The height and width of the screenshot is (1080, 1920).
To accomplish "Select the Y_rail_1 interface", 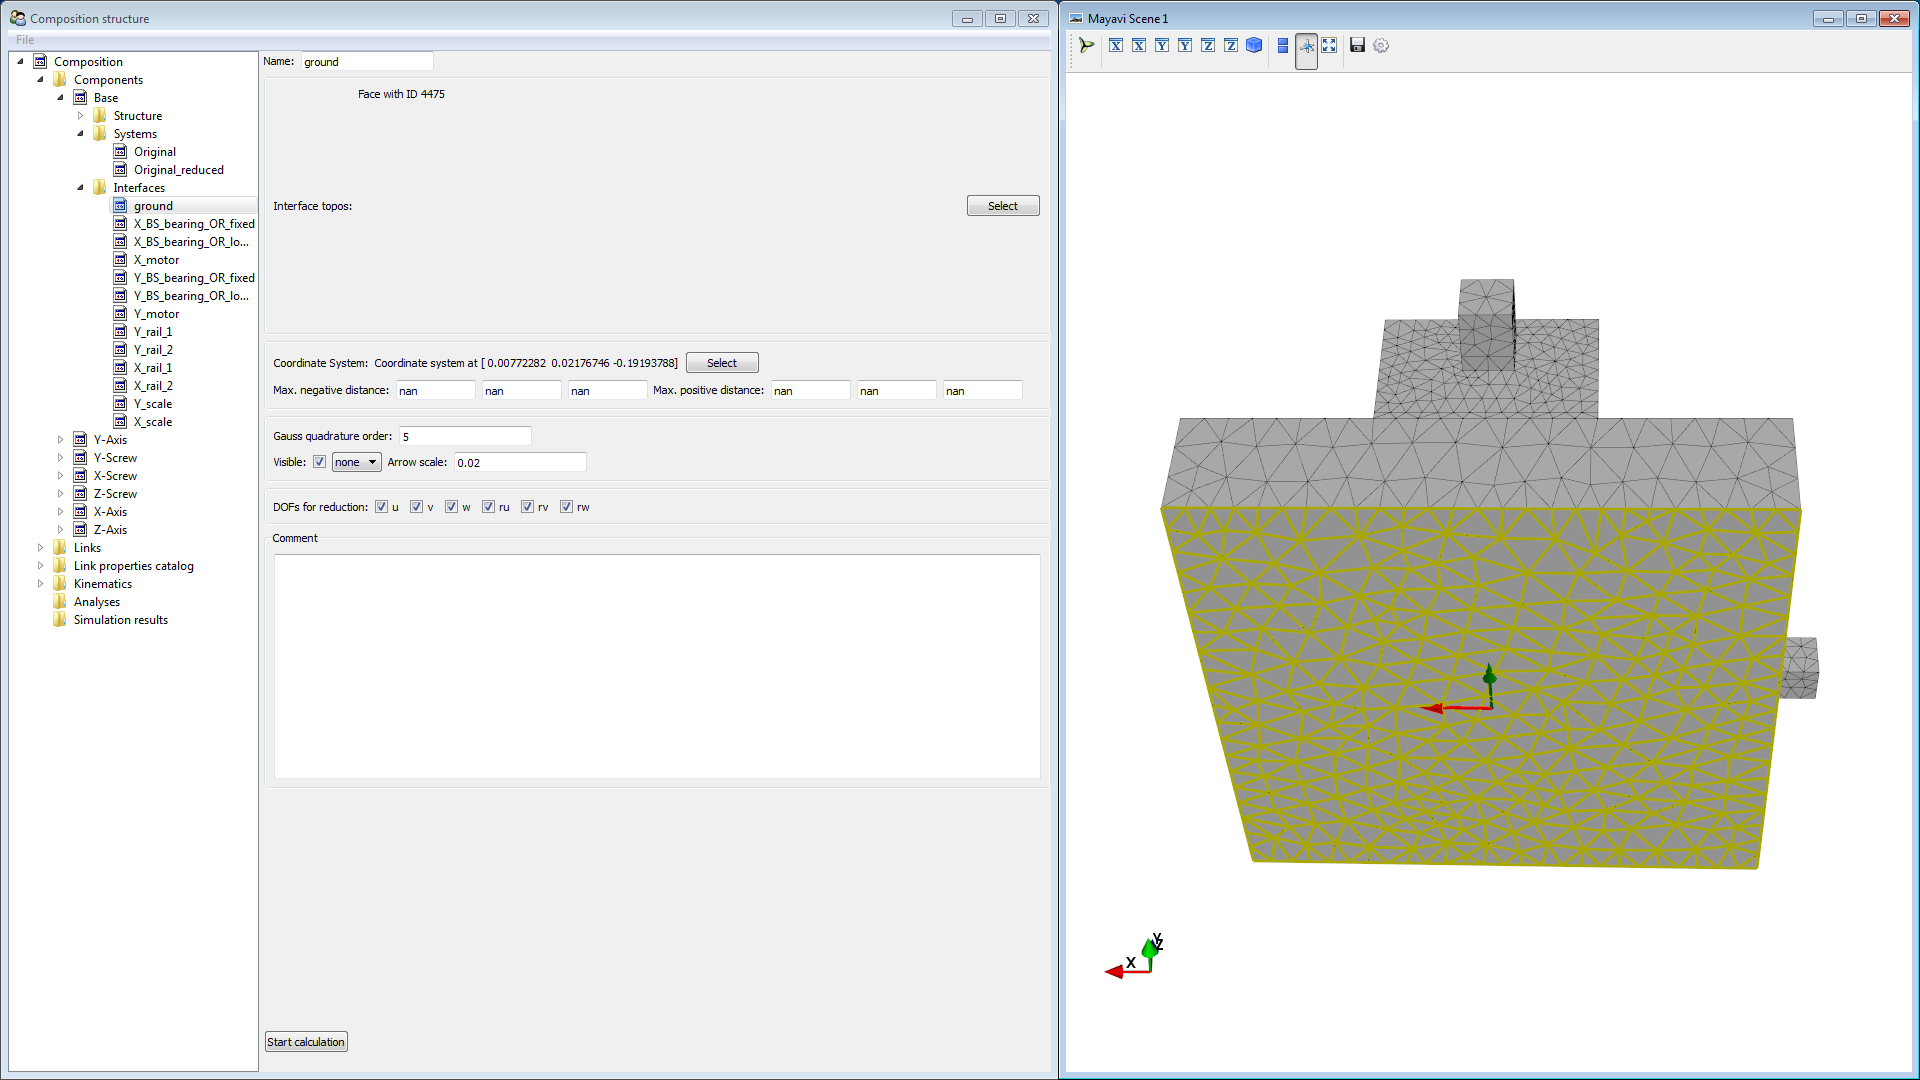I will [153, 332].
